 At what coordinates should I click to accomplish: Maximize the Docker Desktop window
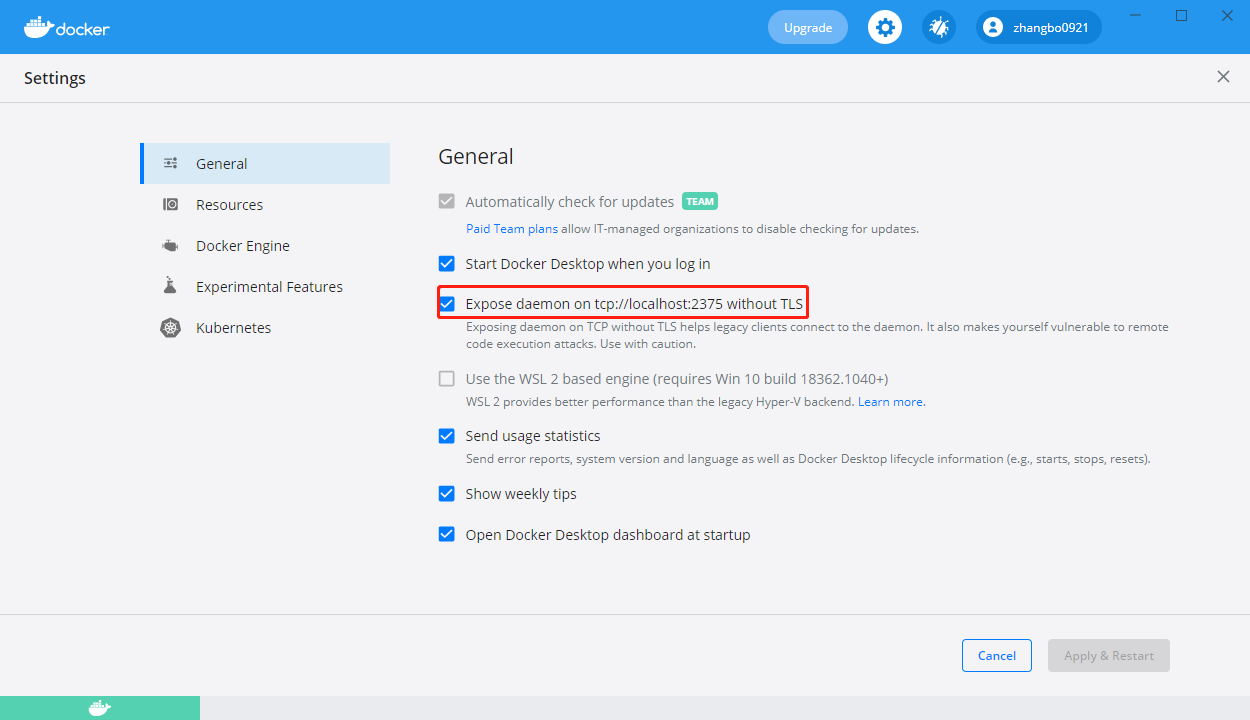pyautogui.click(x=1182, y=16)
